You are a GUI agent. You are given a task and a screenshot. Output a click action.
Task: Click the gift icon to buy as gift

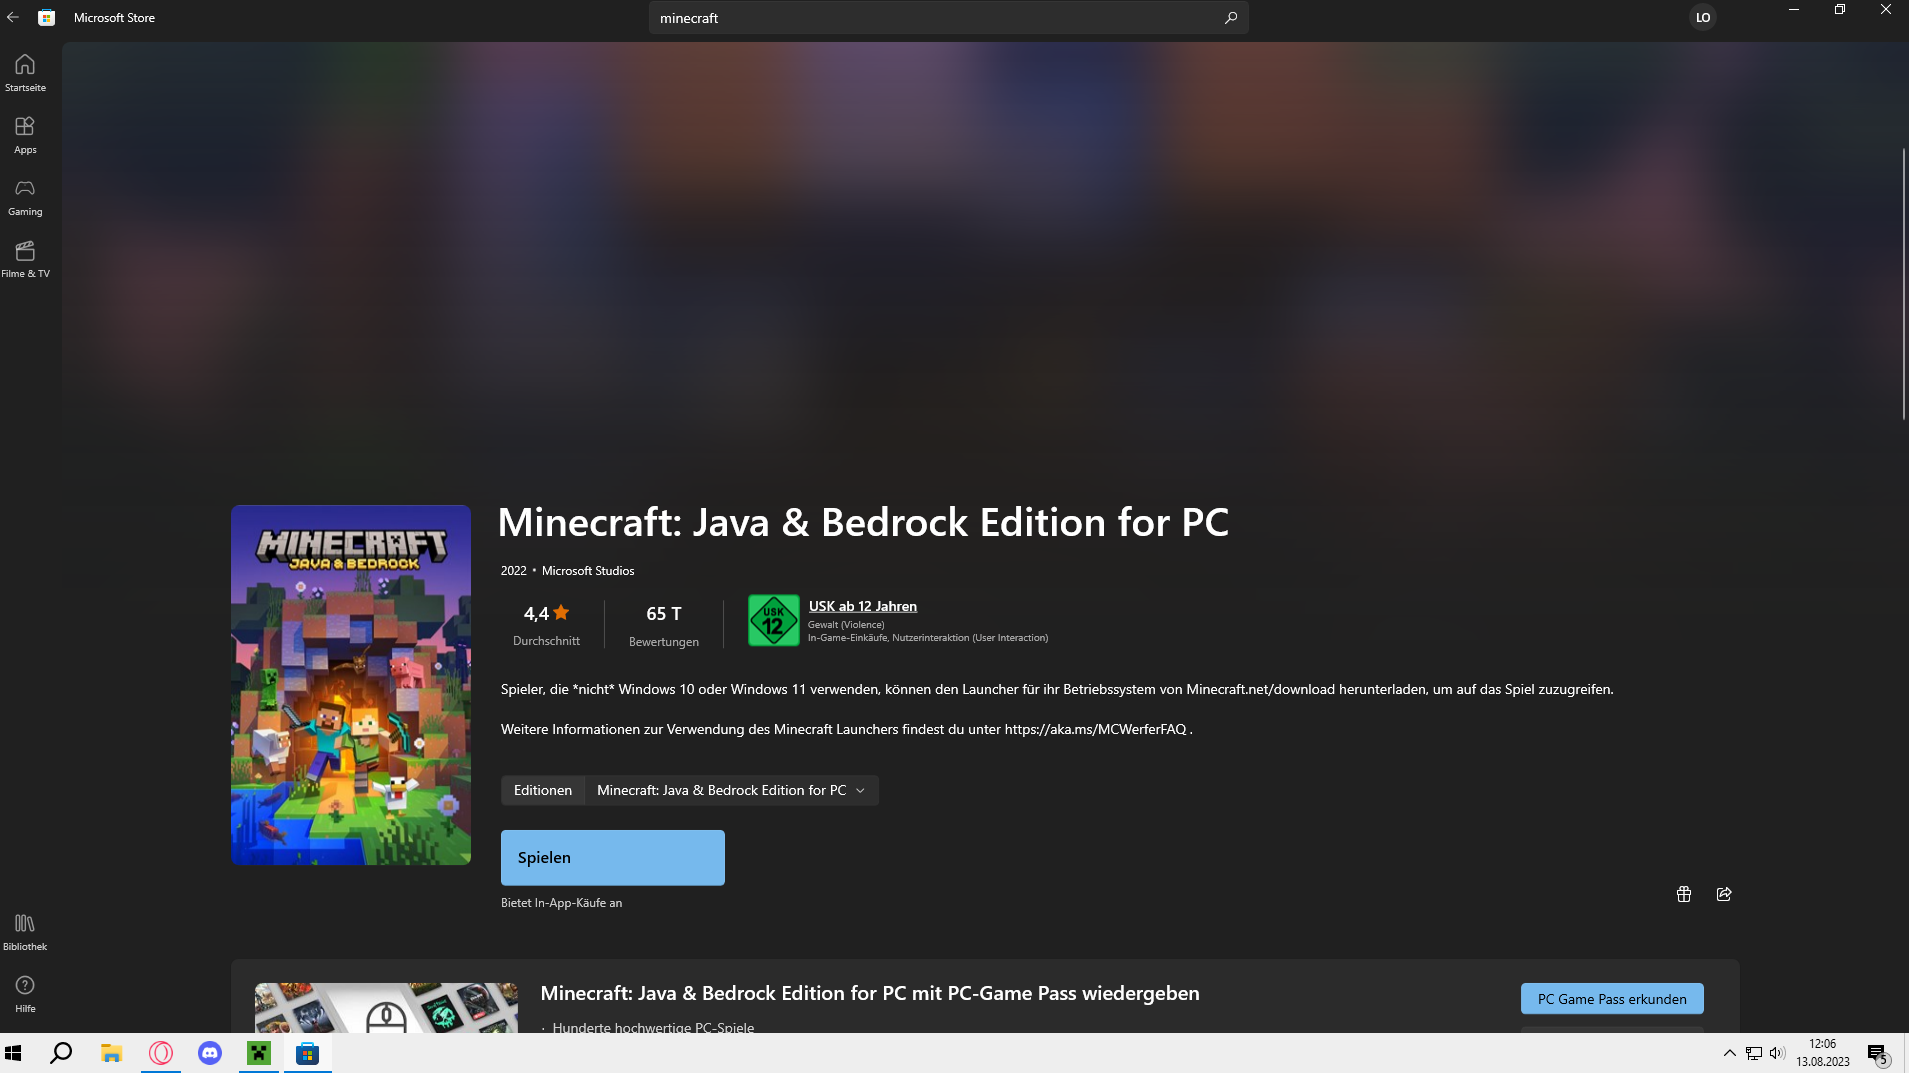1684,894
